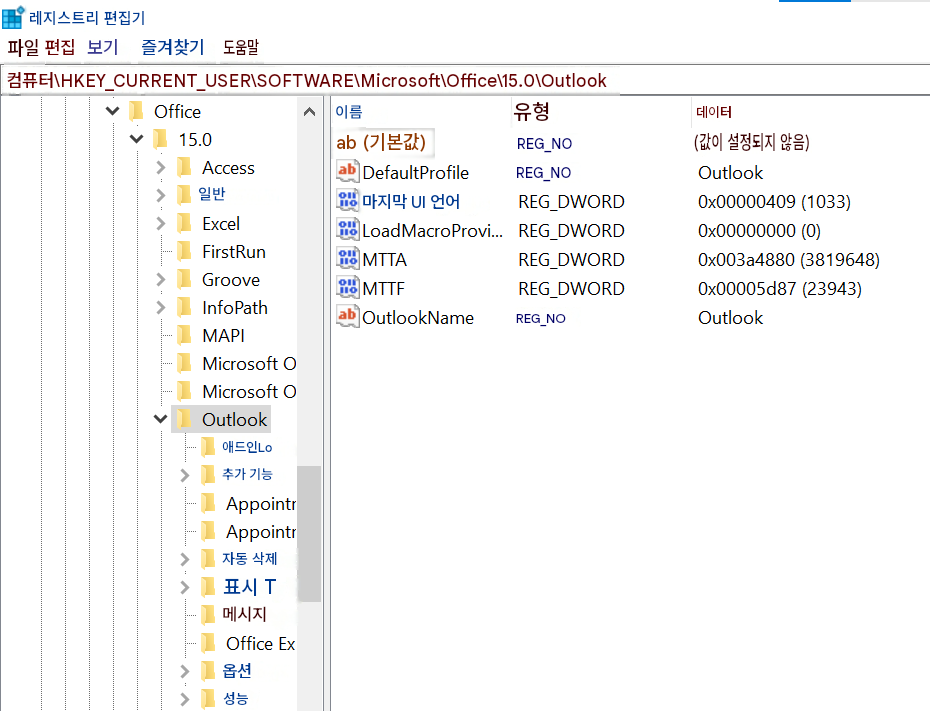Click the (값이 설정되지 않음) data cell

751,142
